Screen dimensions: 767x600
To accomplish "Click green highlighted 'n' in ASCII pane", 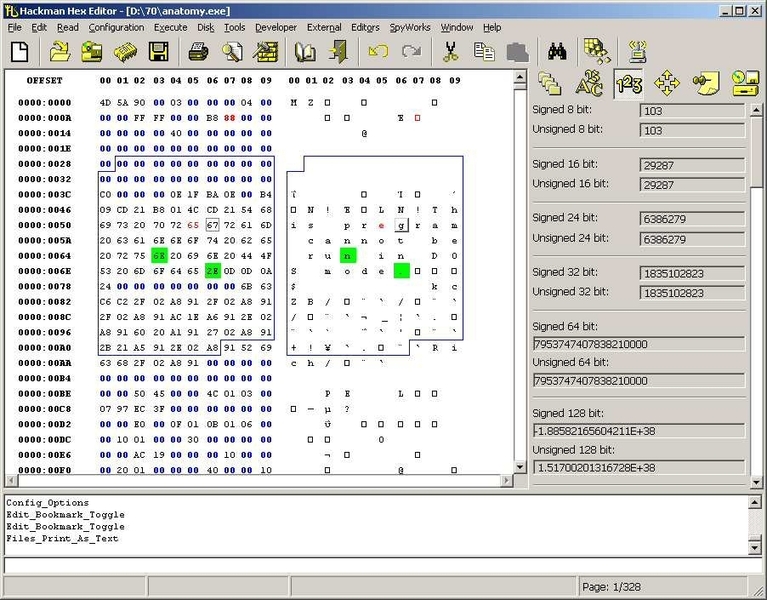I will [x=348, y=256].
